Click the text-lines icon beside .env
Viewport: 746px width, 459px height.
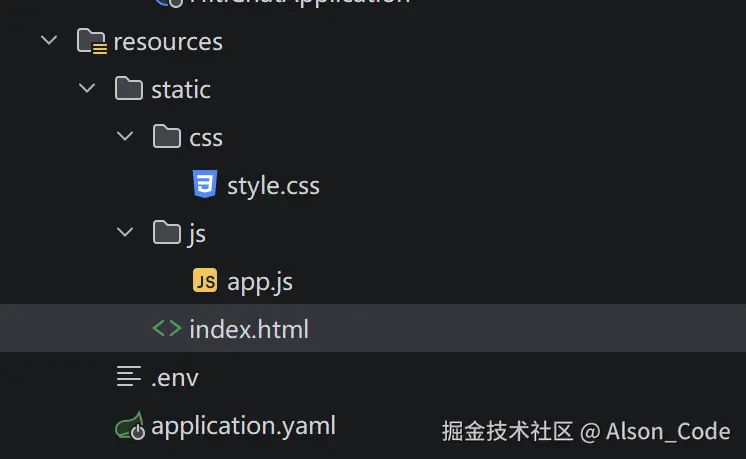click(x=129, y=376)
